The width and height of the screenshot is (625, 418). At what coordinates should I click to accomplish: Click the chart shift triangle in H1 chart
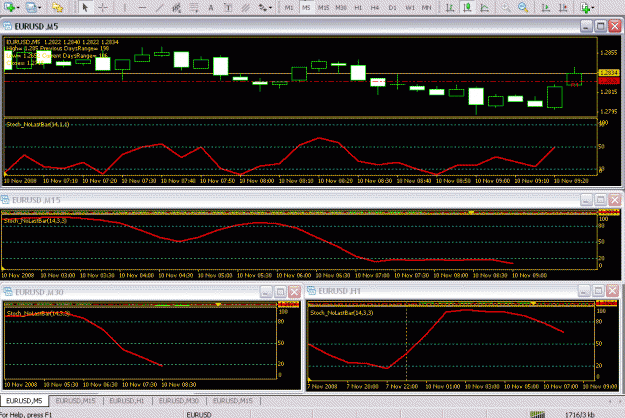point(533,304)
